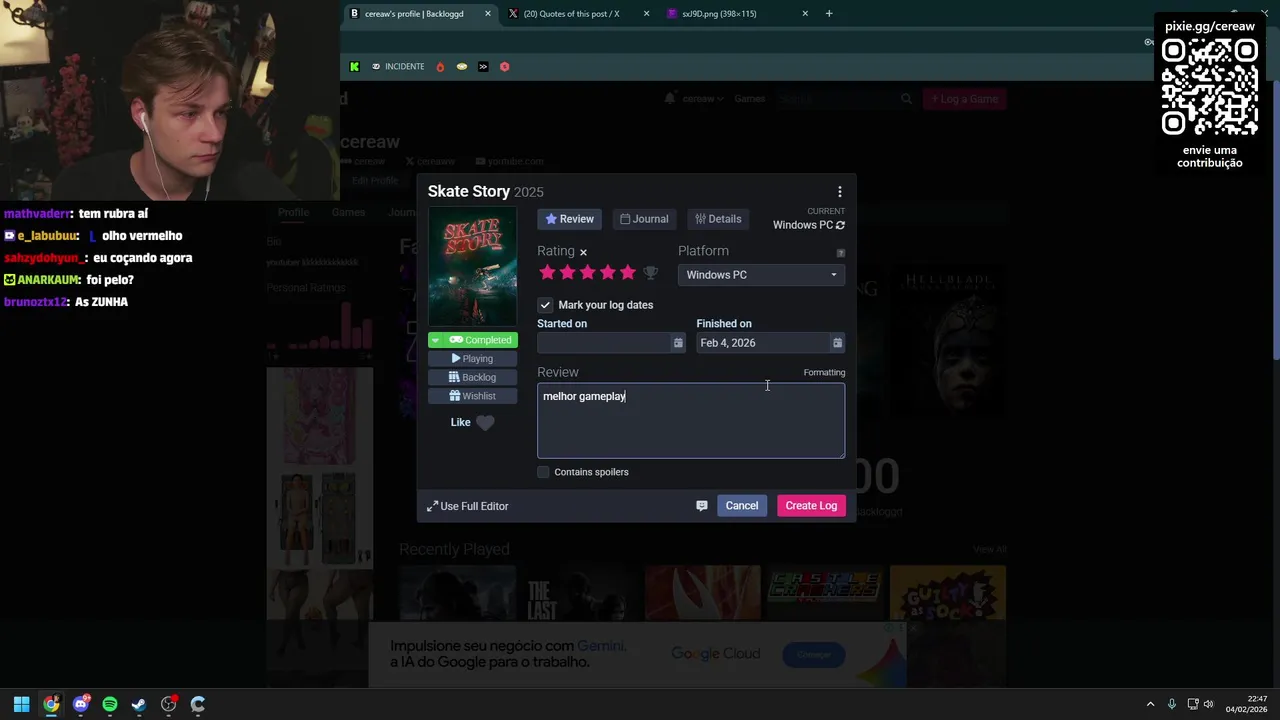
Task: Toggle the green Completed status button
Action: (480, 340)
